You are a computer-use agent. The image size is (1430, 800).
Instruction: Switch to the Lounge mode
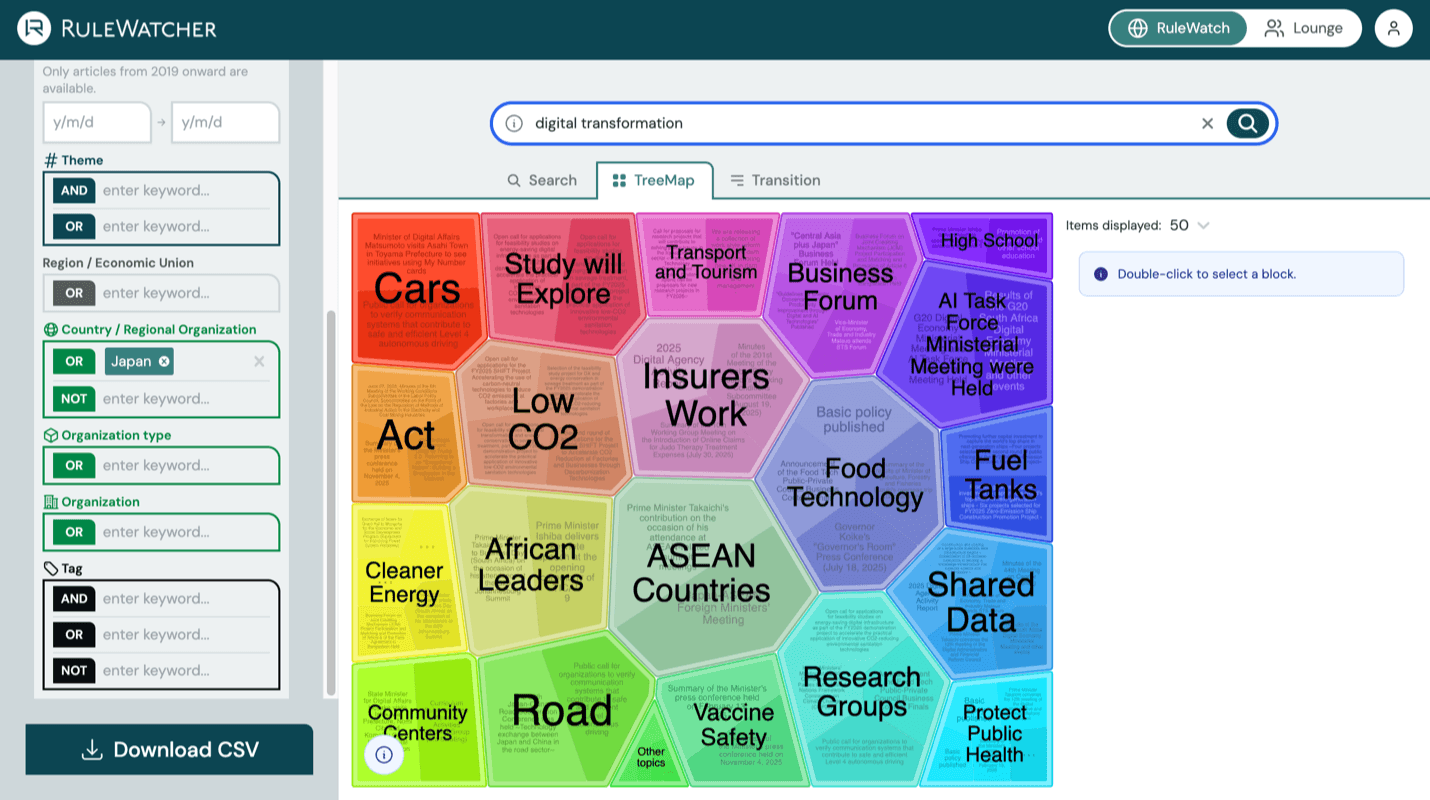pyautogui.click(x=1303, y=28)
